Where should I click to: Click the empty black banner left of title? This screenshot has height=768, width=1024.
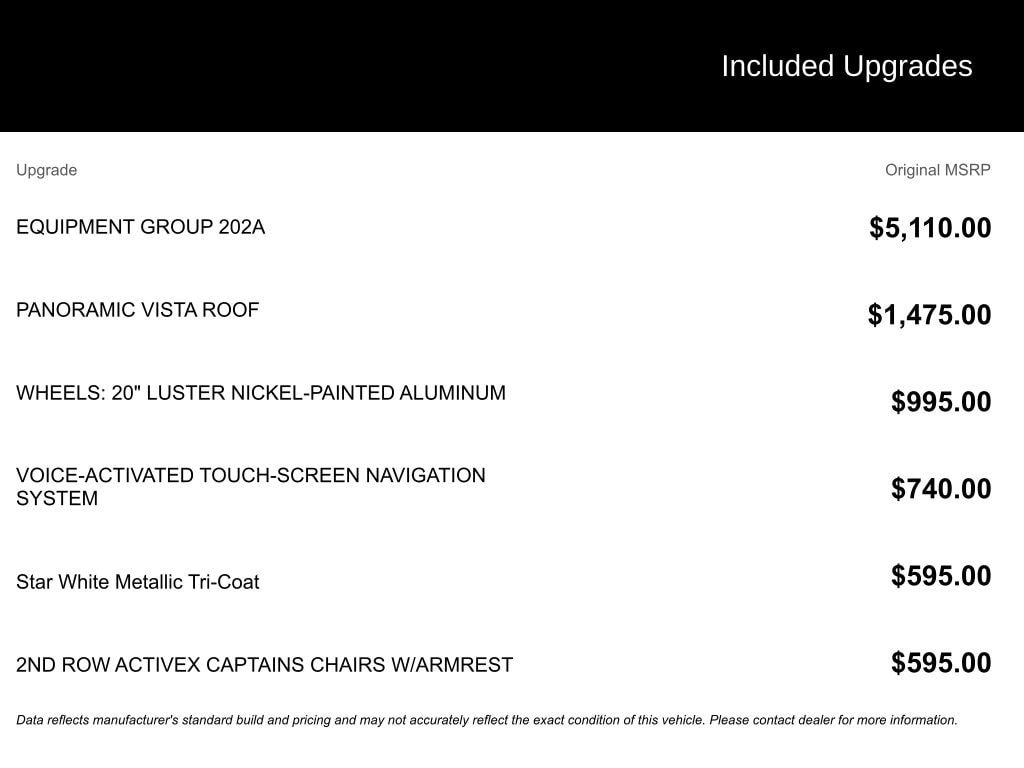[x=300, y=66]
